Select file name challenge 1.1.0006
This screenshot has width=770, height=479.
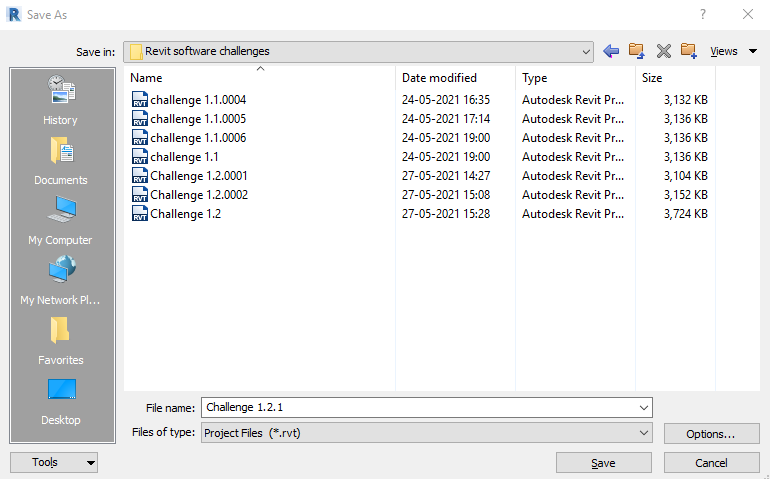[x=198, y=138]
